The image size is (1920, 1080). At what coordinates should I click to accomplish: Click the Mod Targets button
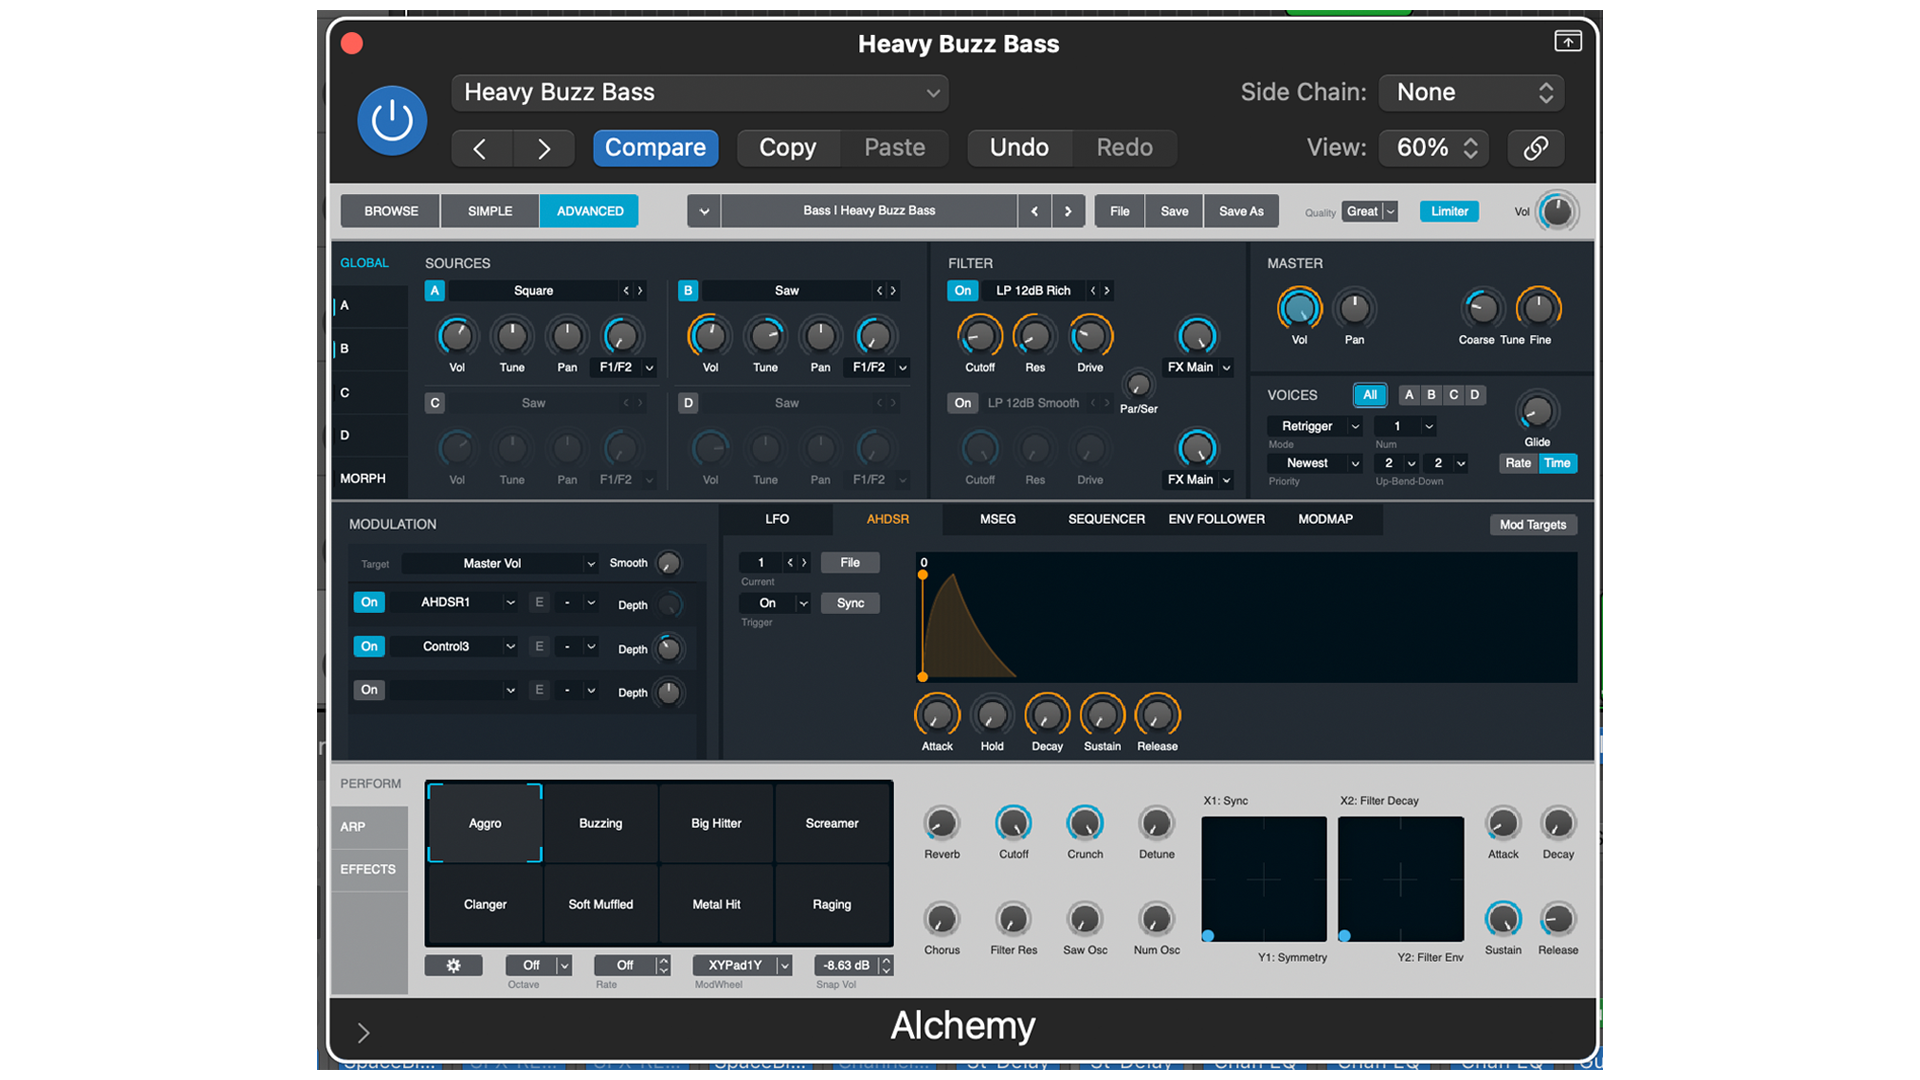[x=1532, y=525]
